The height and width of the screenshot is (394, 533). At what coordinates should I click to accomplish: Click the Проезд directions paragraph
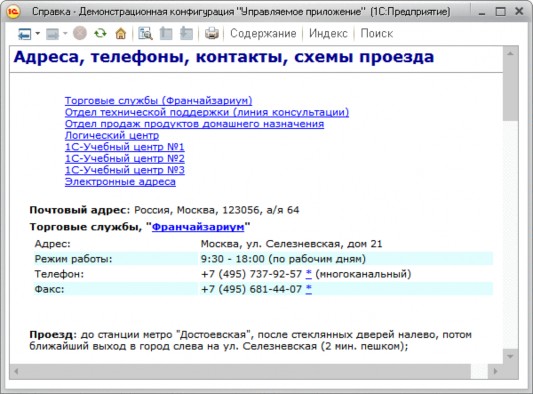(x=251, y=340)
